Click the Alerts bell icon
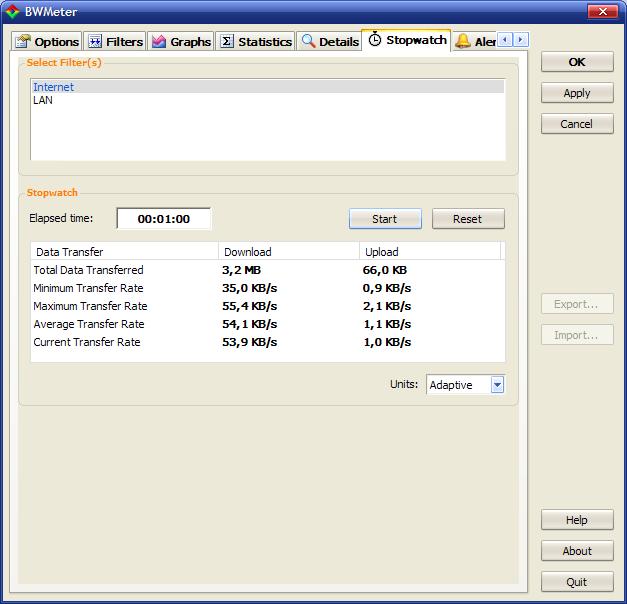The height and width of the screenshot is (604, 627). (463, 41)
